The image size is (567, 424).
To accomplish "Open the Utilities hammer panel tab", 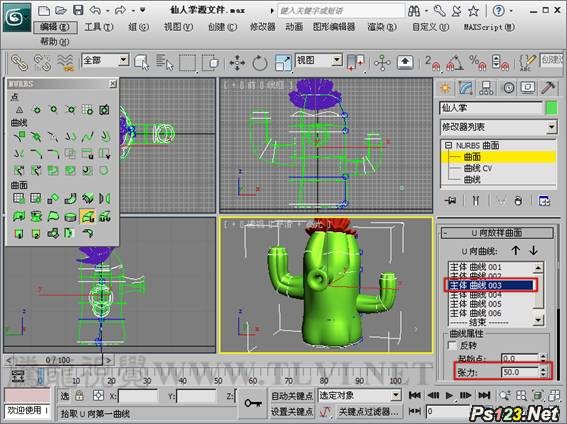I will (x=548, y=88).
